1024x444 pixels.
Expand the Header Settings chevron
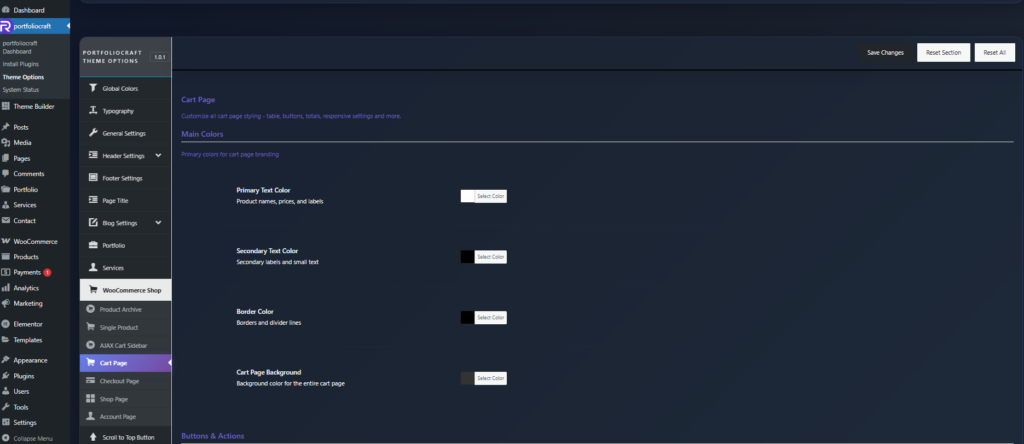click(x=158, y=156)
